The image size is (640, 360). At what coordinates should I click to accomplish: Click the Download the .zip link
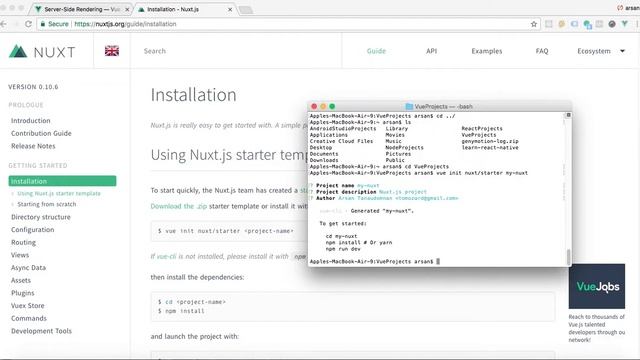coord(179,206)
